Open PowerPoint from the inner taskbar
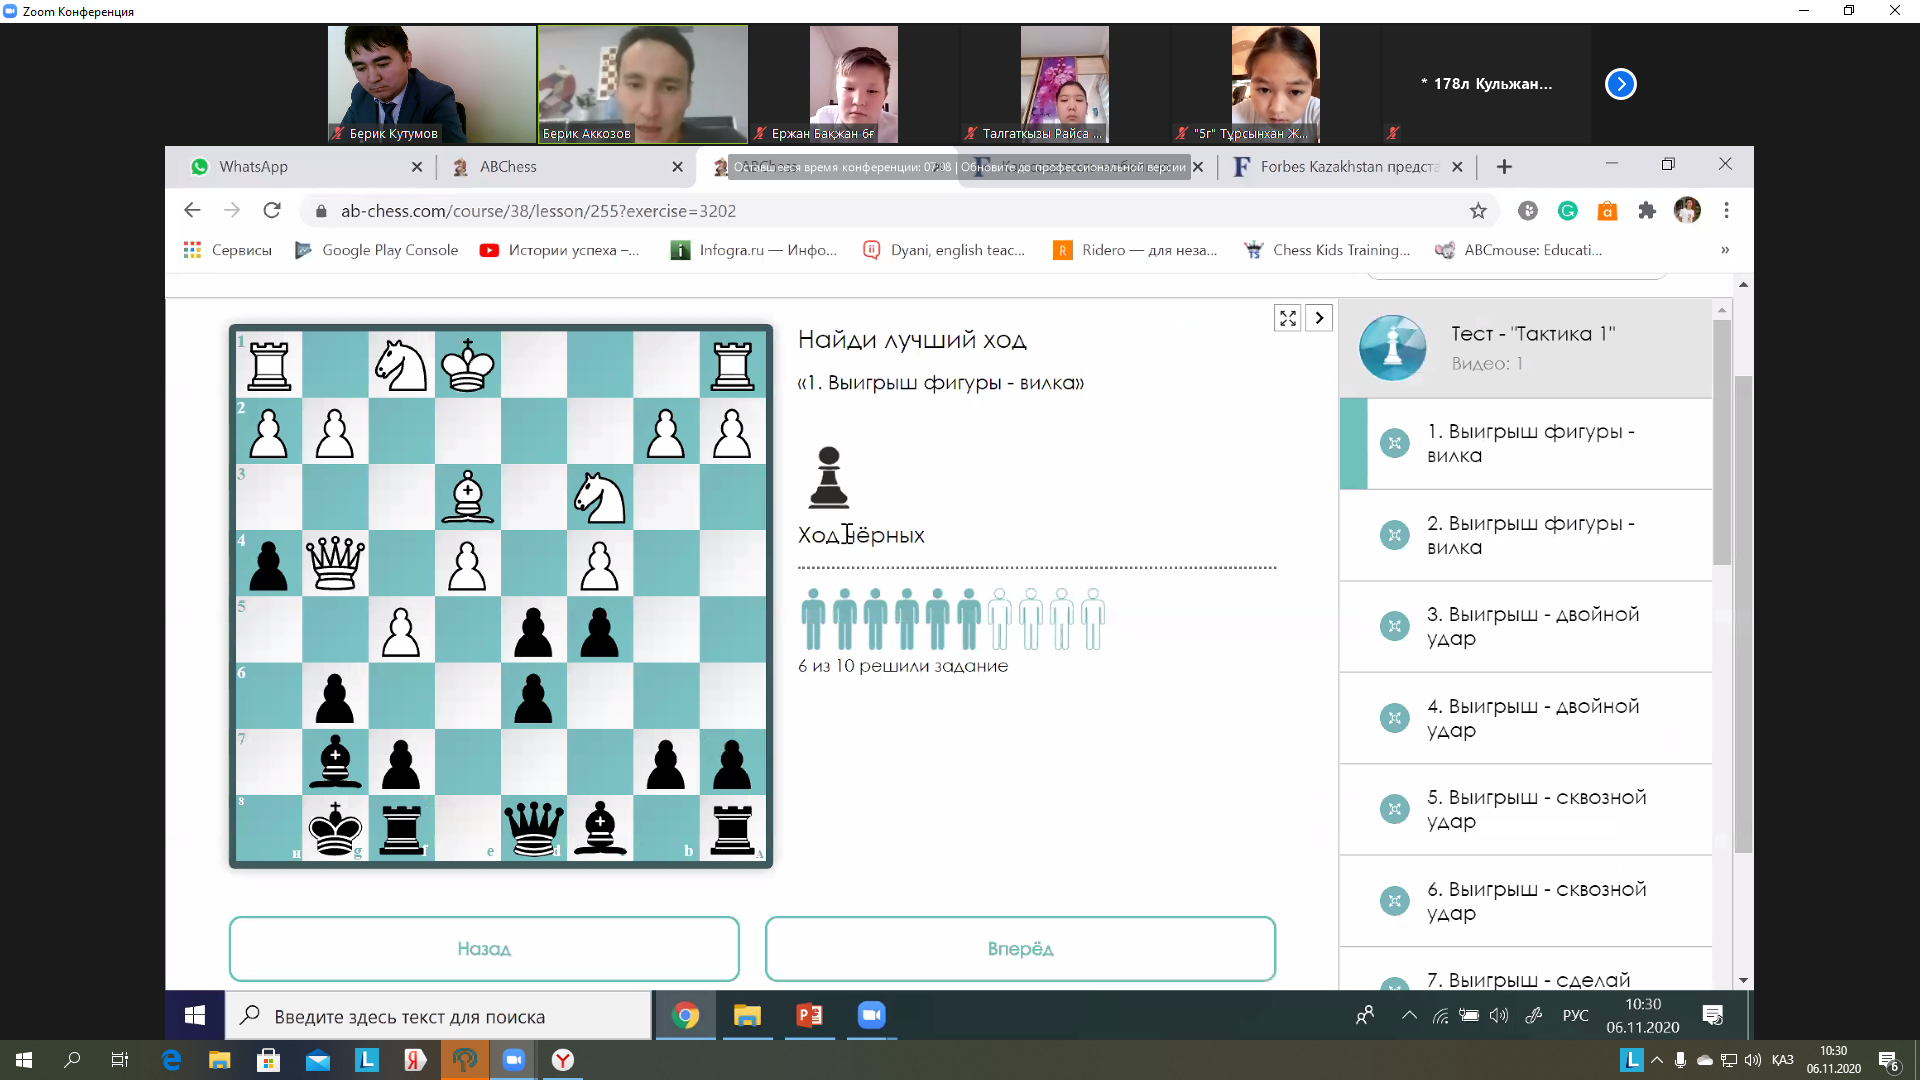This screenshot has width=1920, height=1080. [809, 1016]
